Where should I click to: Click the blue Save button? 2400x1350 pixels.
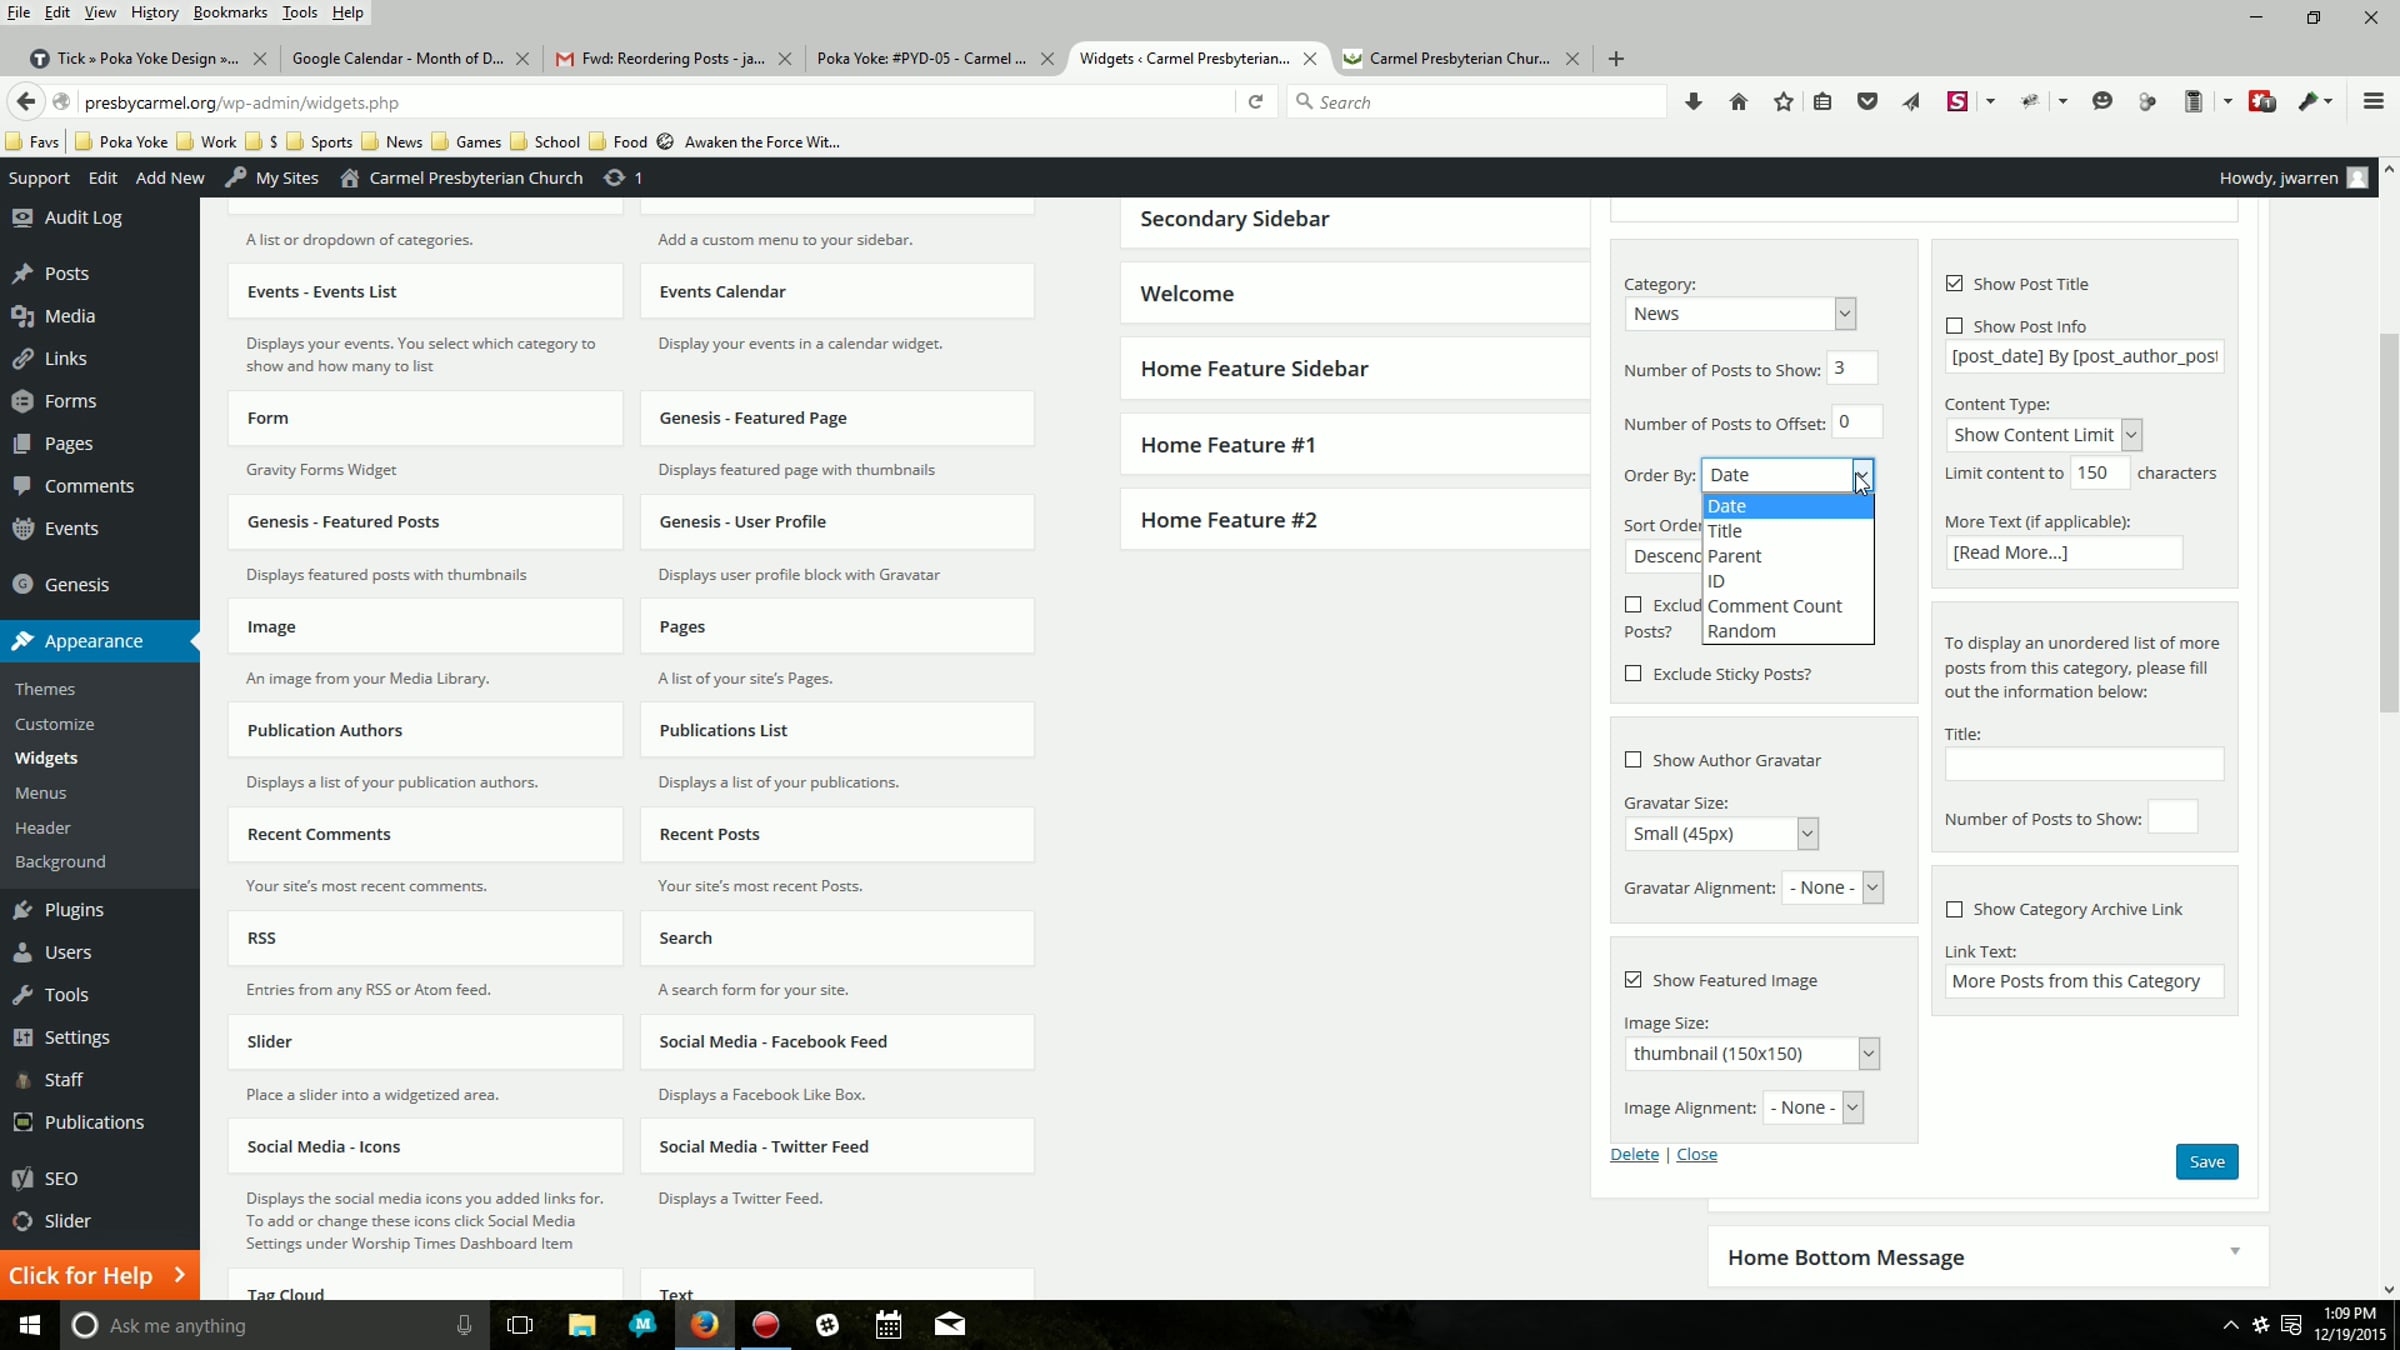point(2206,1162)
